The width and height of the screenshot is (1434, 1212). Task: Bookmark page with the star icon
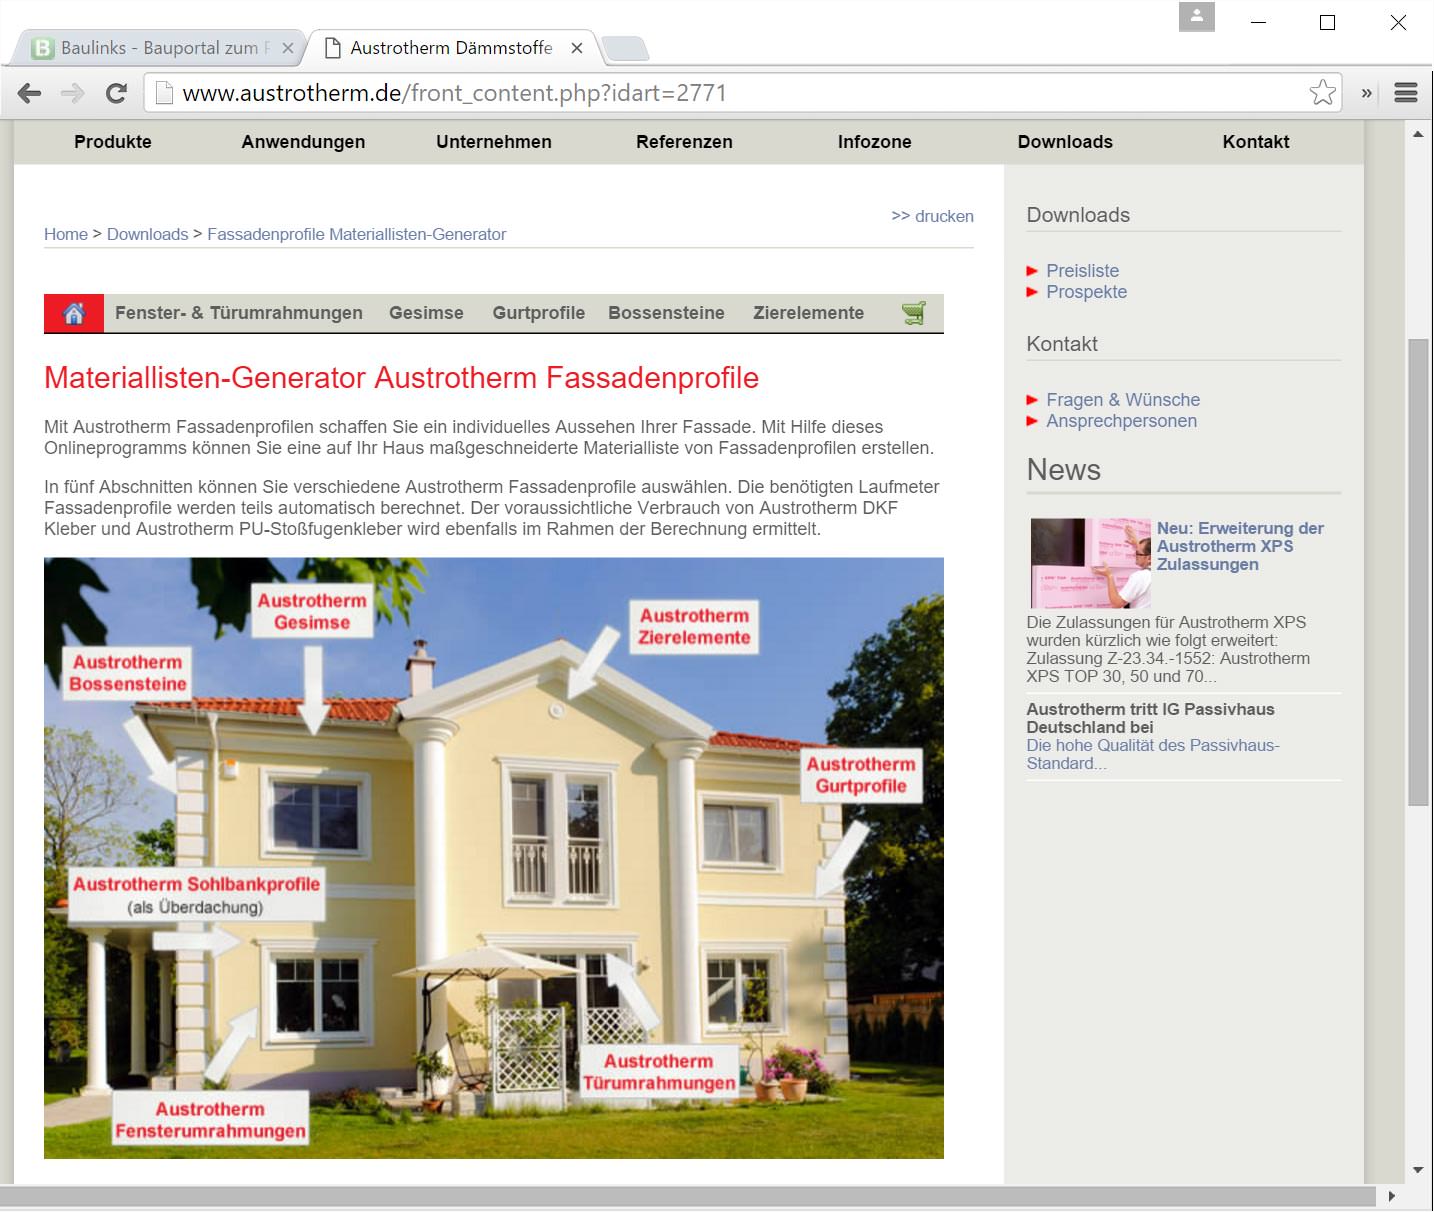pos(1322,92)
